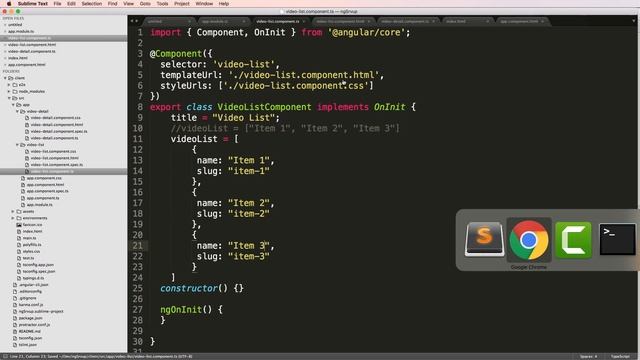Viewport: 640px width, 360px height.
Task: Open package.json in folder tree
Action: click(x=30, y=318)
